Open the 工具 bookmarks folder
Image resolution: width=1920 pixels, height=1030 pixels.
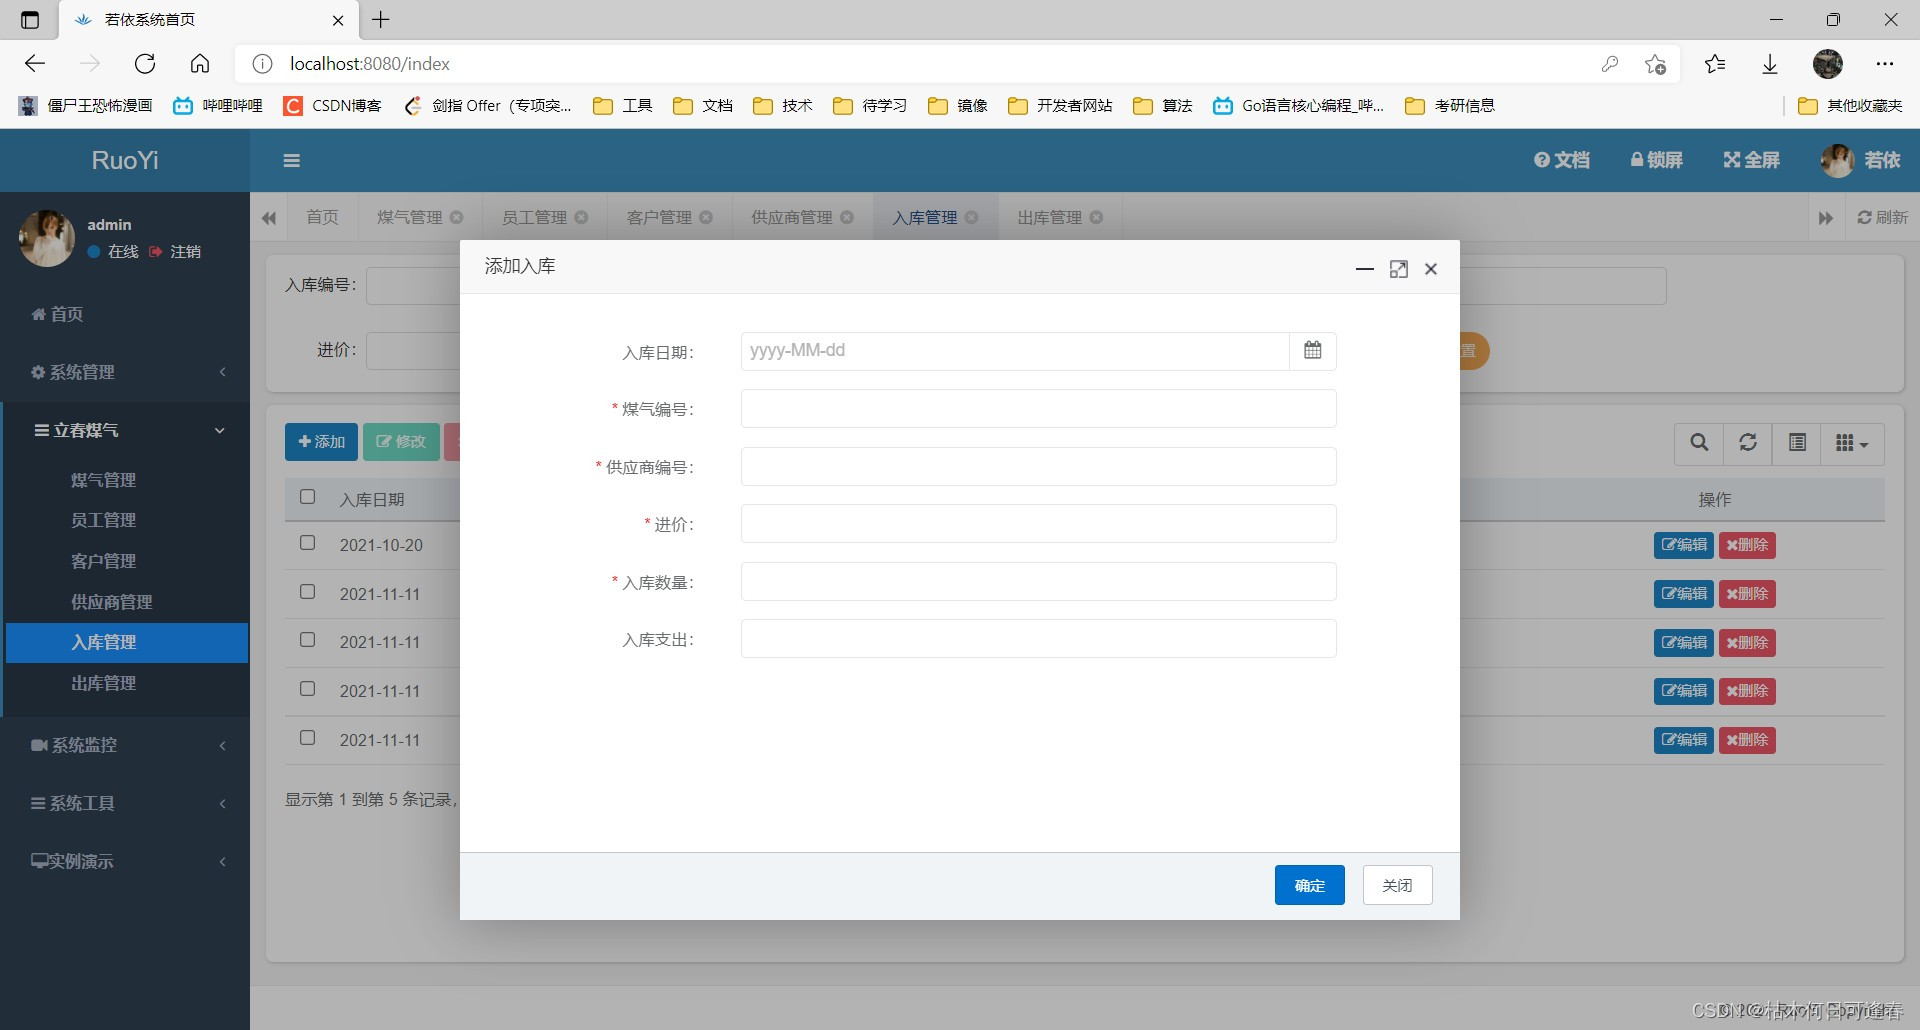click(x=623, y=106)
